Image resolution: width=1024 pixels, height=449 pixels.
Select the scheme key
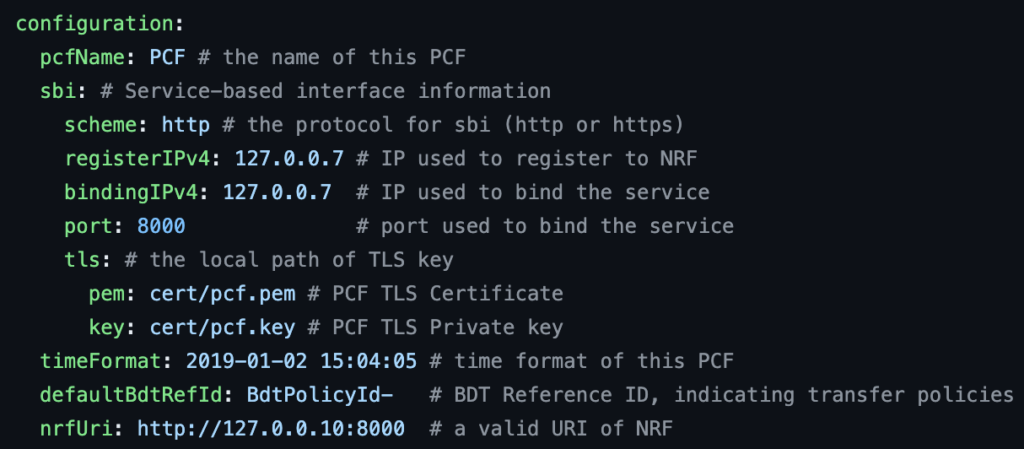[101, 125]
